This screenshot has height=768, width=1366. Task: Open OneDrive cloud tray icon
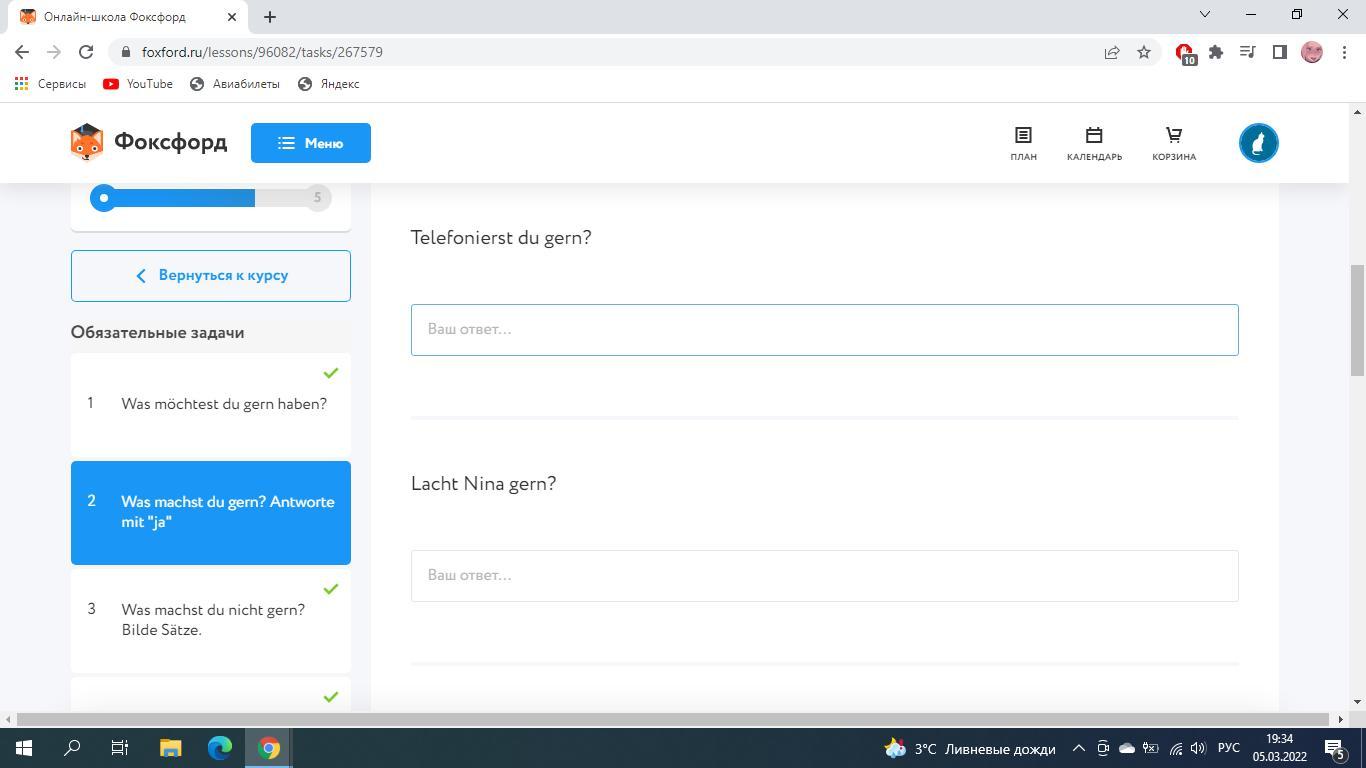coord(1127,748)
